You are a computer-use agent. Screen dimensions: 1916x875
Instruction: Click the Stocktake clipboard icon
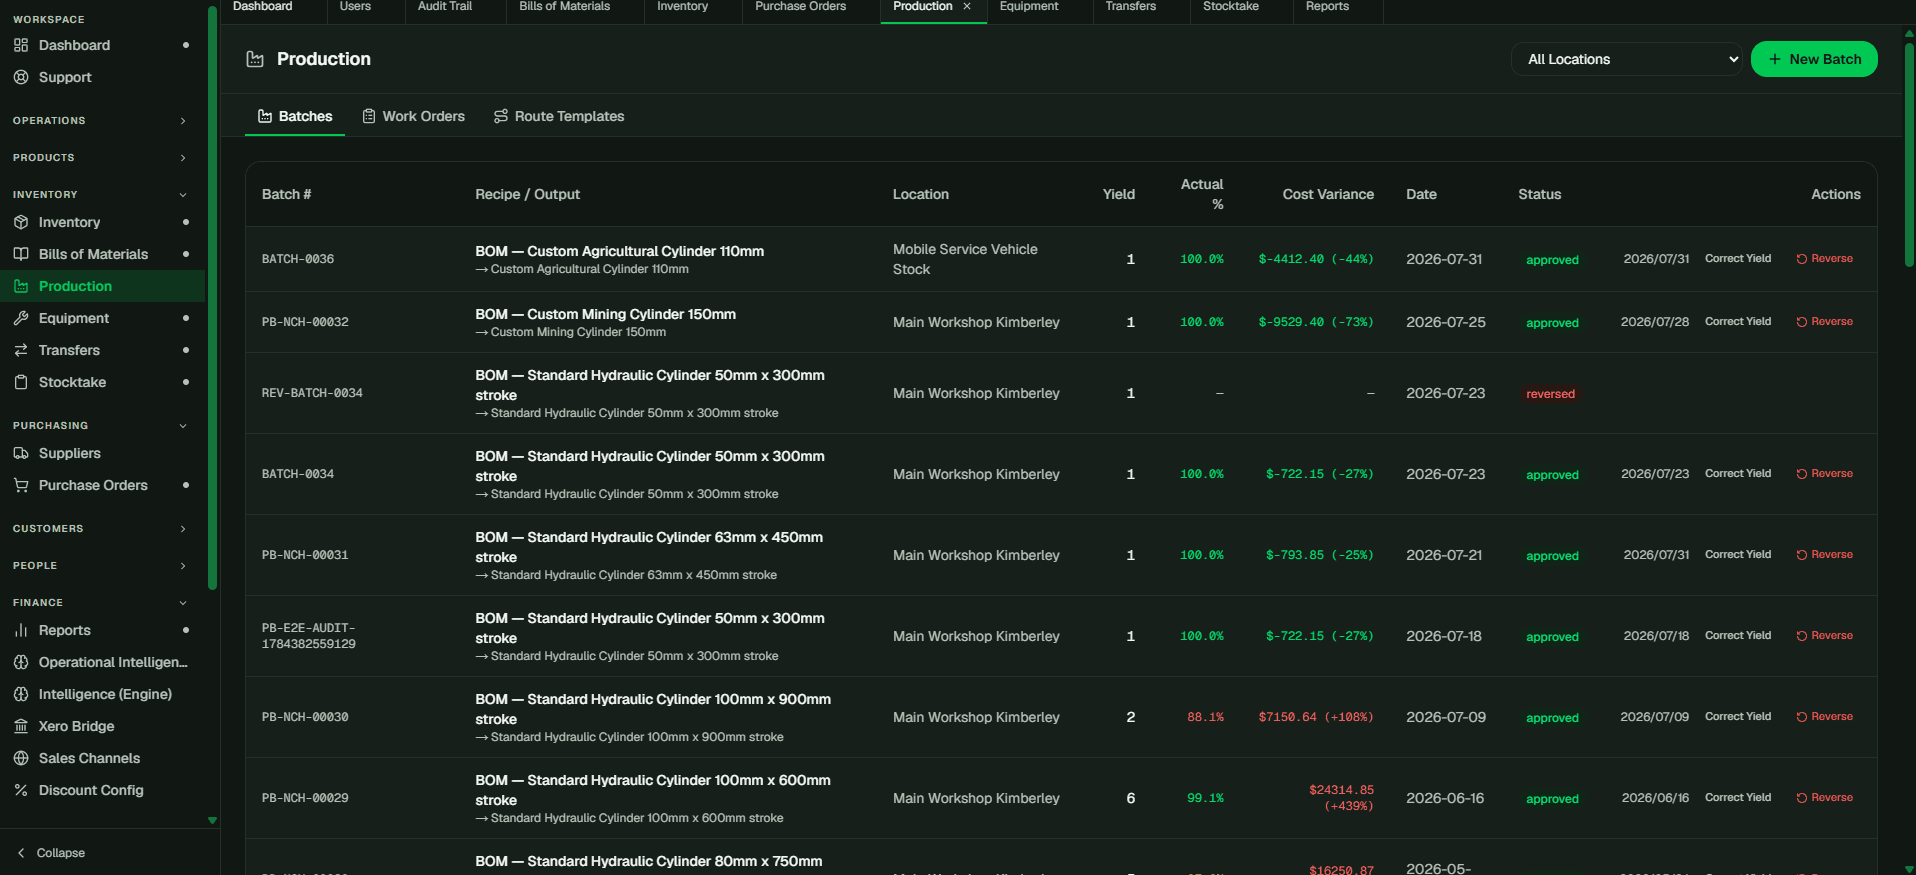[21, 382]
